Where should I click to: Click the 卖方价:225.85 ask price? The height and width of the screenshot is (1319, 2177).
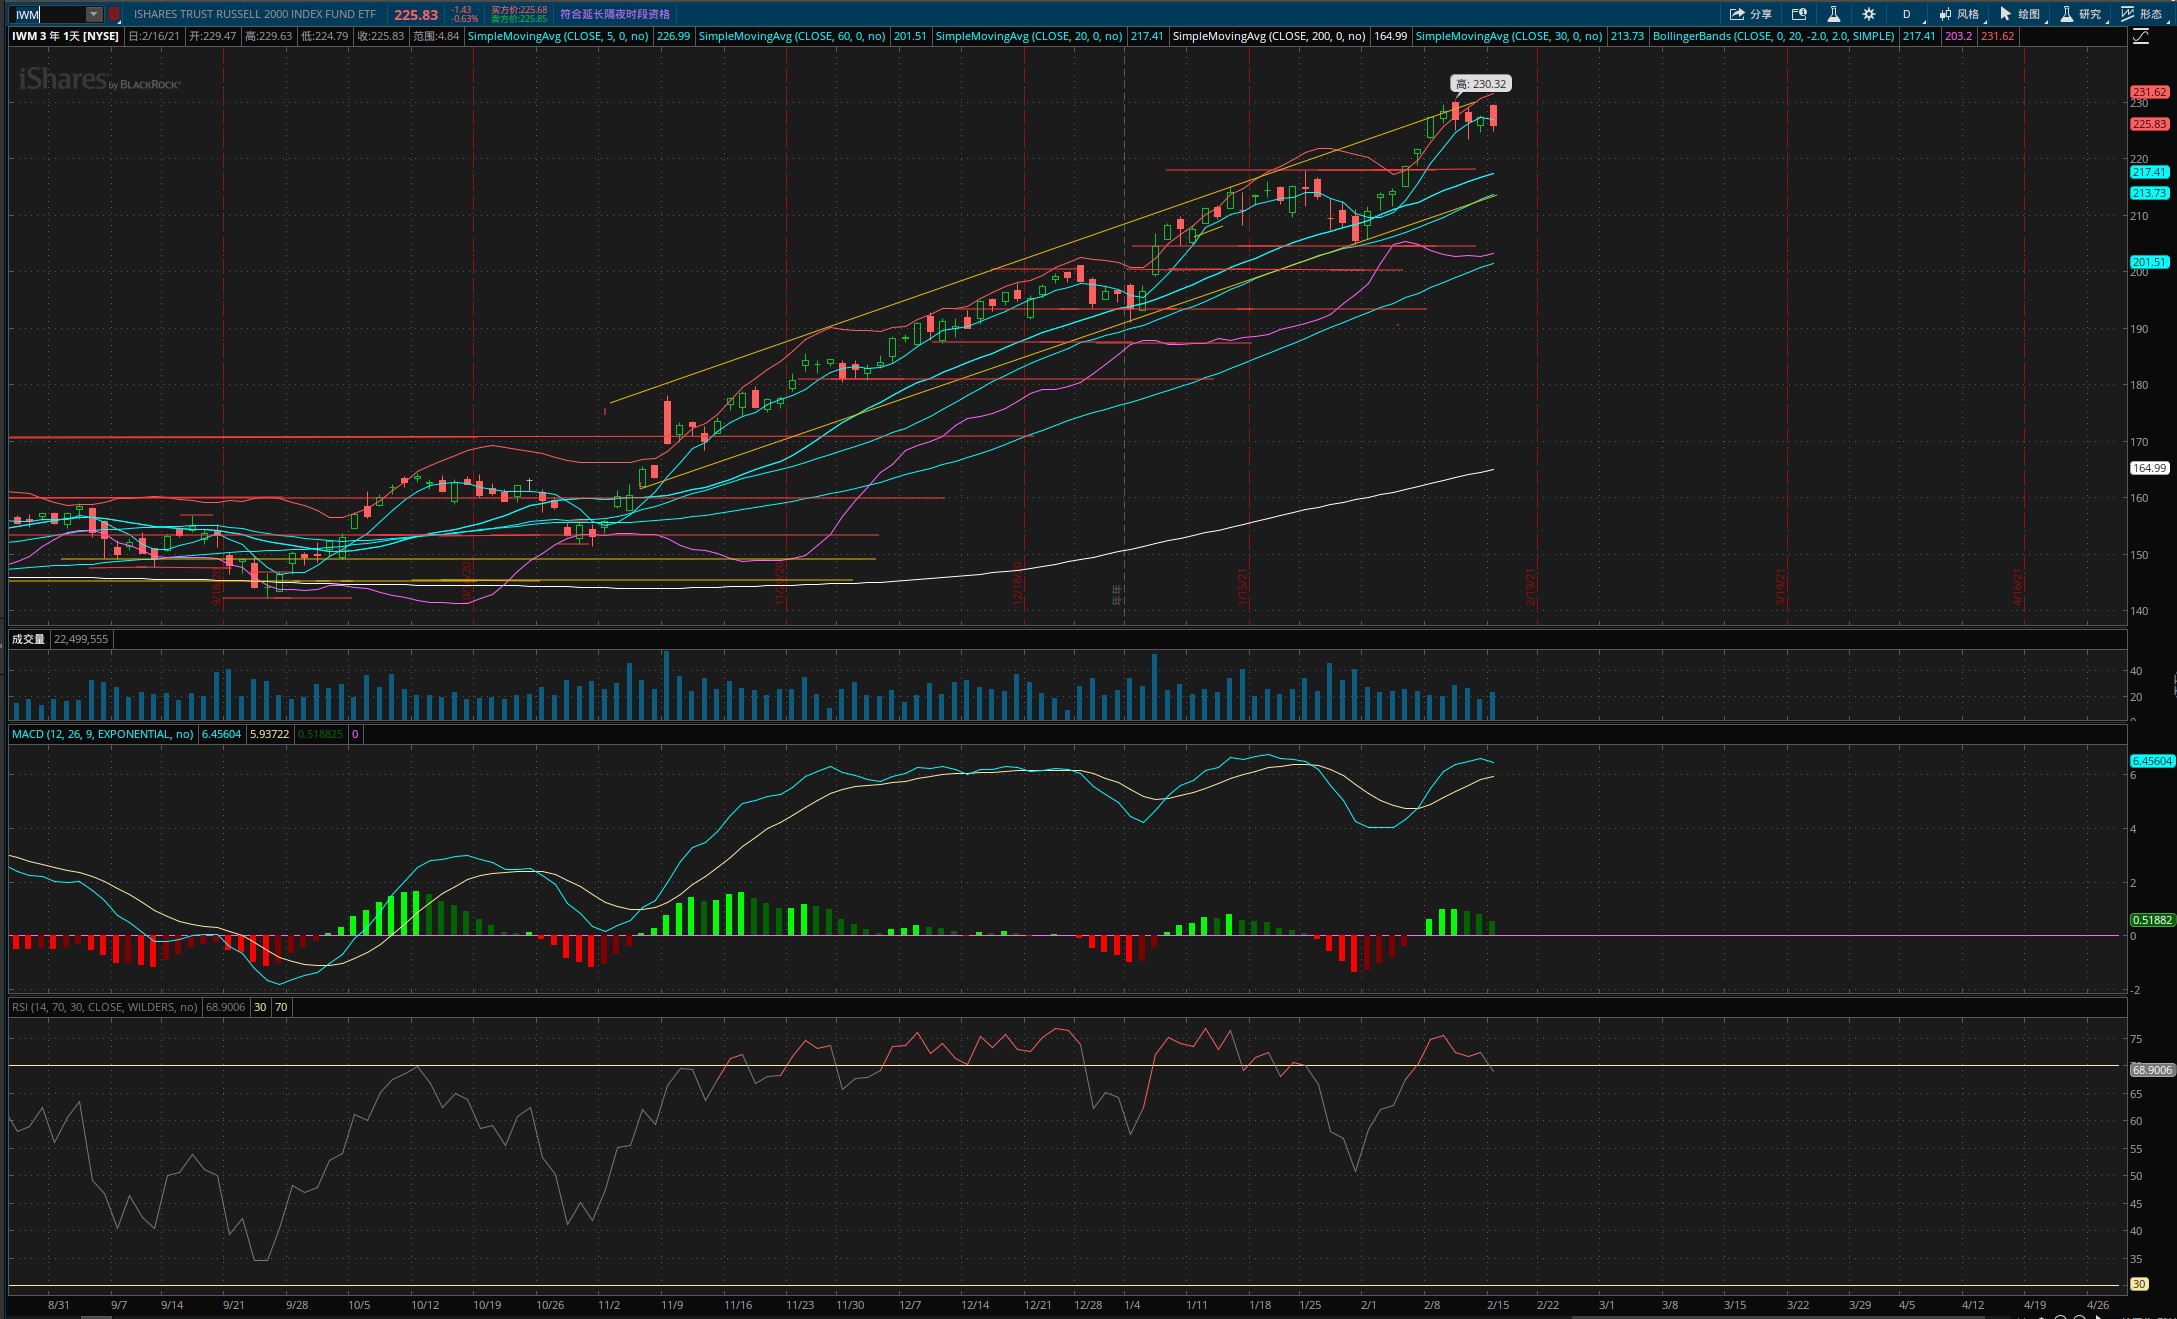click(519, 19)
